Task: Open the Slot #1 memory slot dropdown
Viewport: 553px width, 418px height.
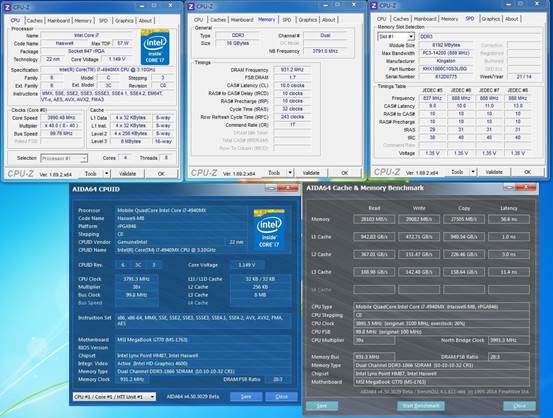Action: pyautogui.click(x=396, y=36)
